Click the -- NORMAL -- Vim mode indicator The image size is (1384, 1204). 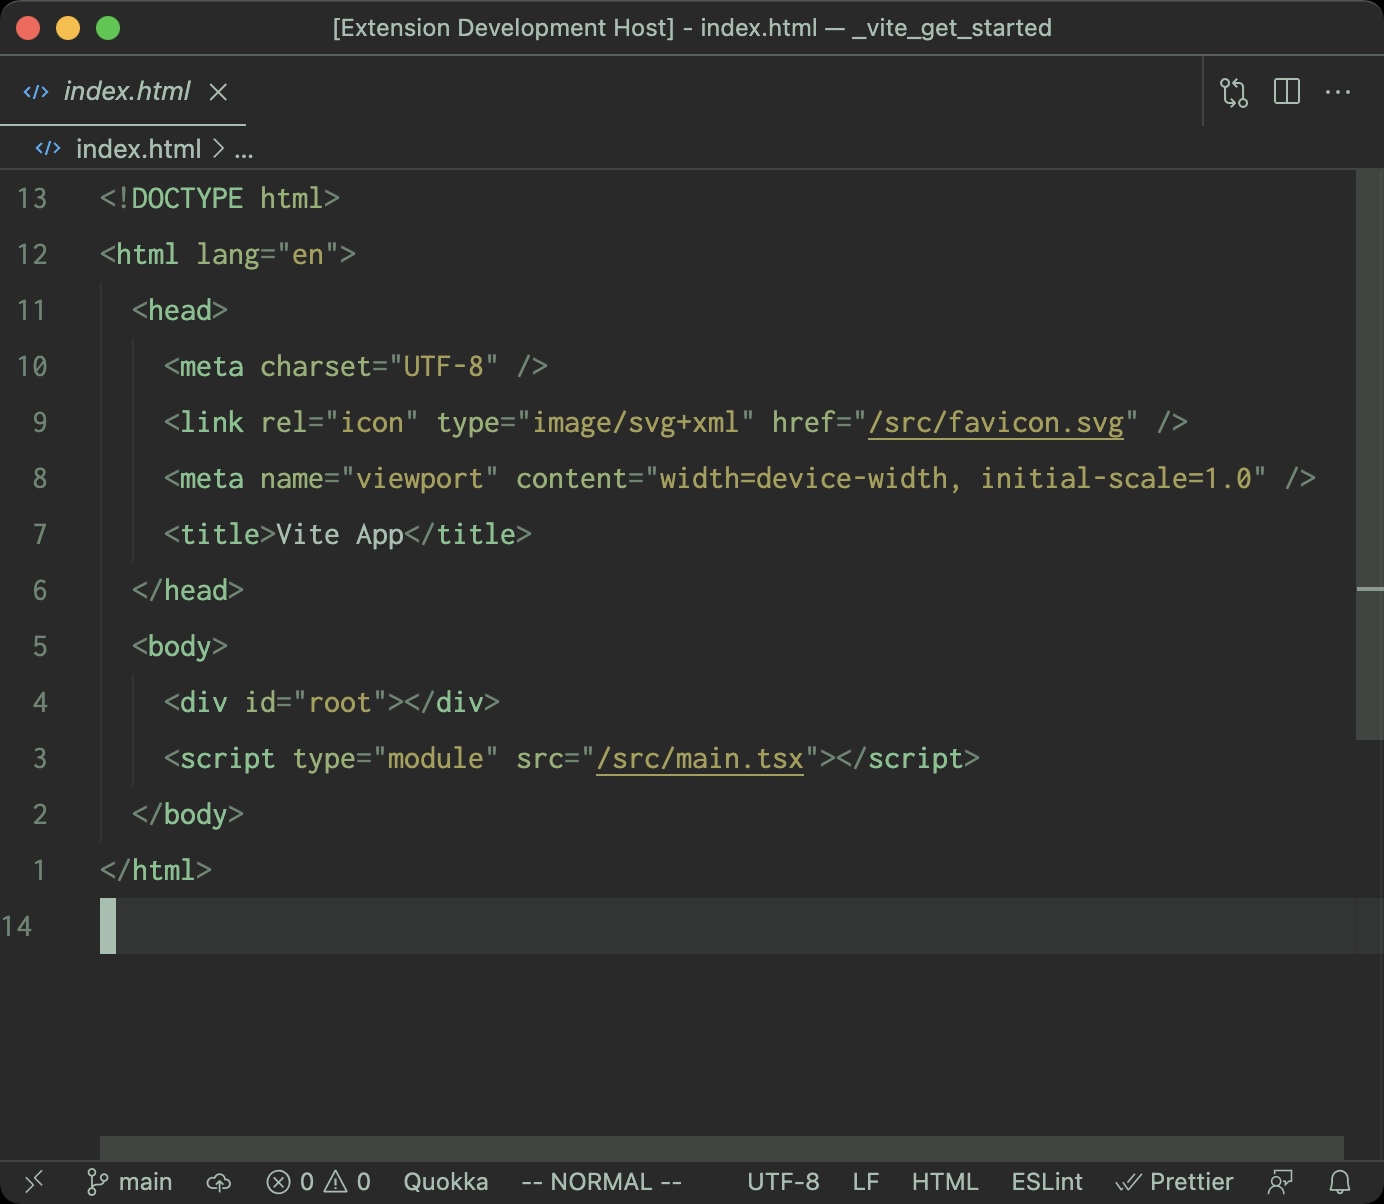tap(602, 1182)
